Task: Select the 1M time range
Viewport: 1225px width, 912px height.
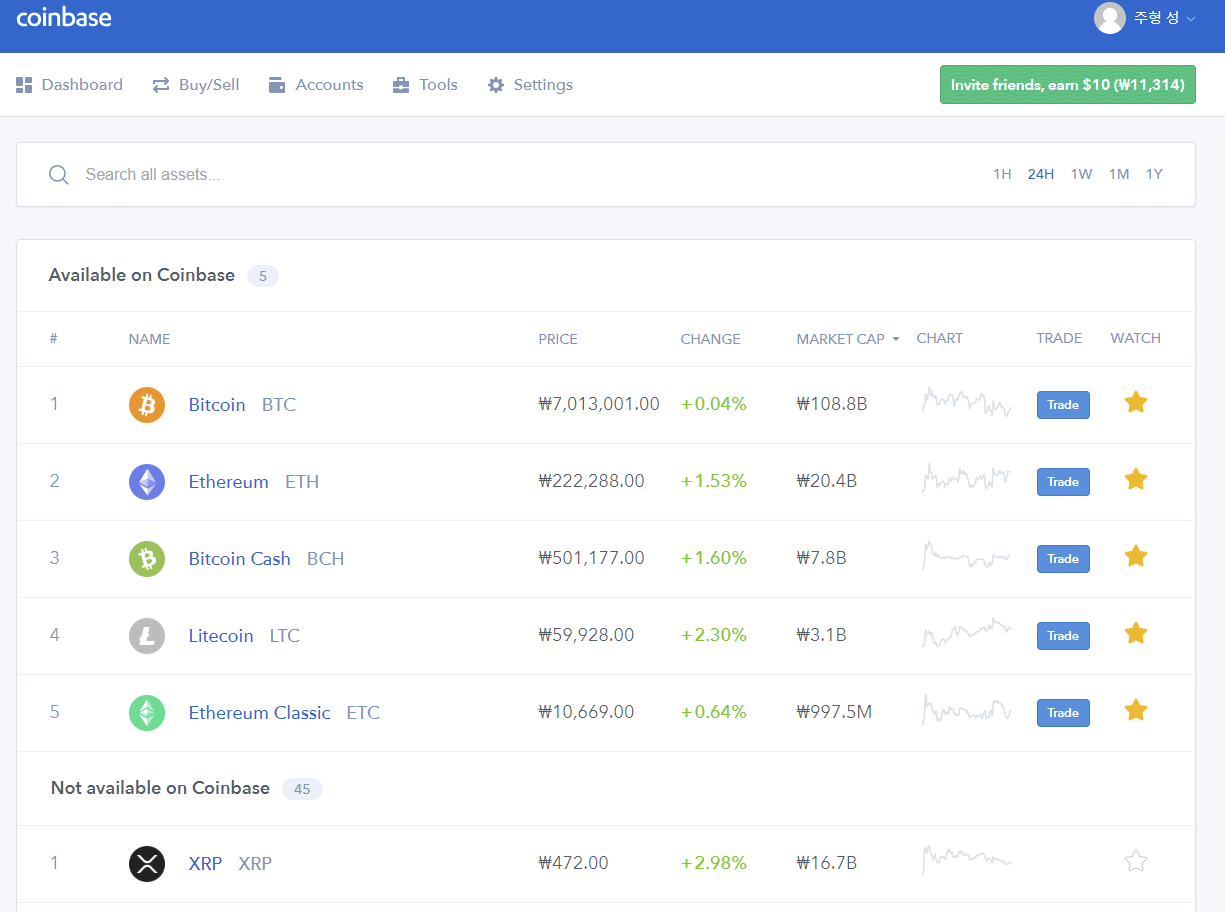Action: tap(1119, 174)
